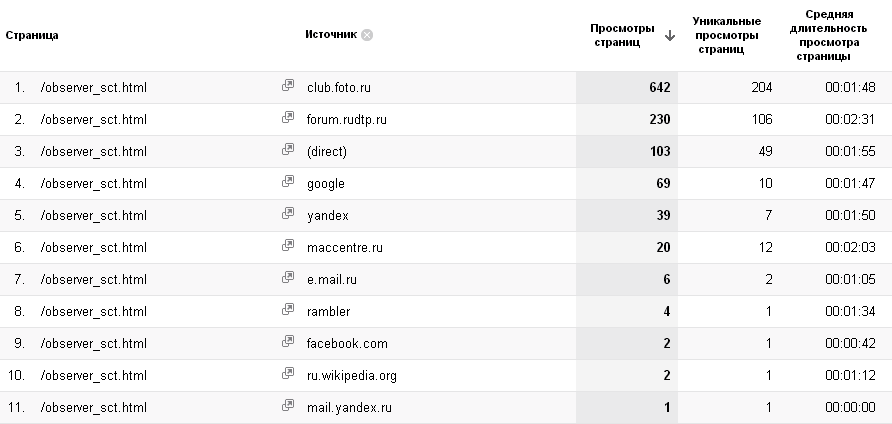
Task: Sort by Средняя длительность просмотра страницы header
Action: (828, 35)
